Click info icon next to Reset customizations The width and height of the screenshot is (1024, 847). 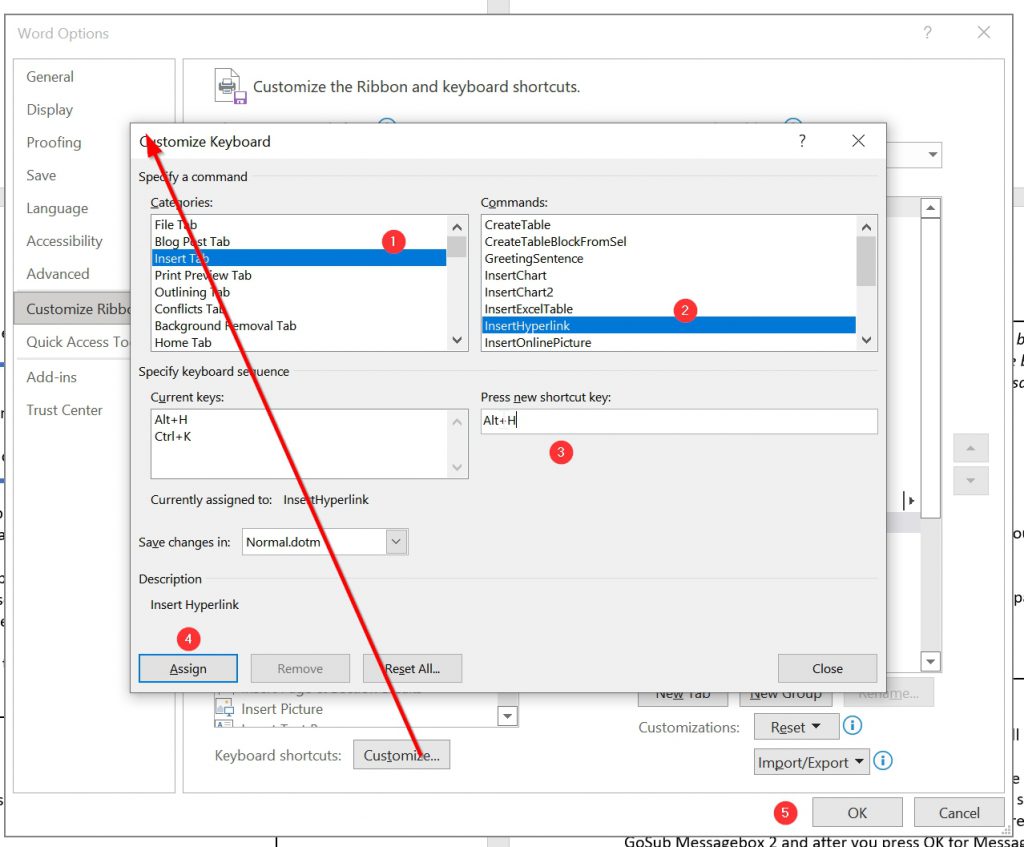click(x=852, y=726)
